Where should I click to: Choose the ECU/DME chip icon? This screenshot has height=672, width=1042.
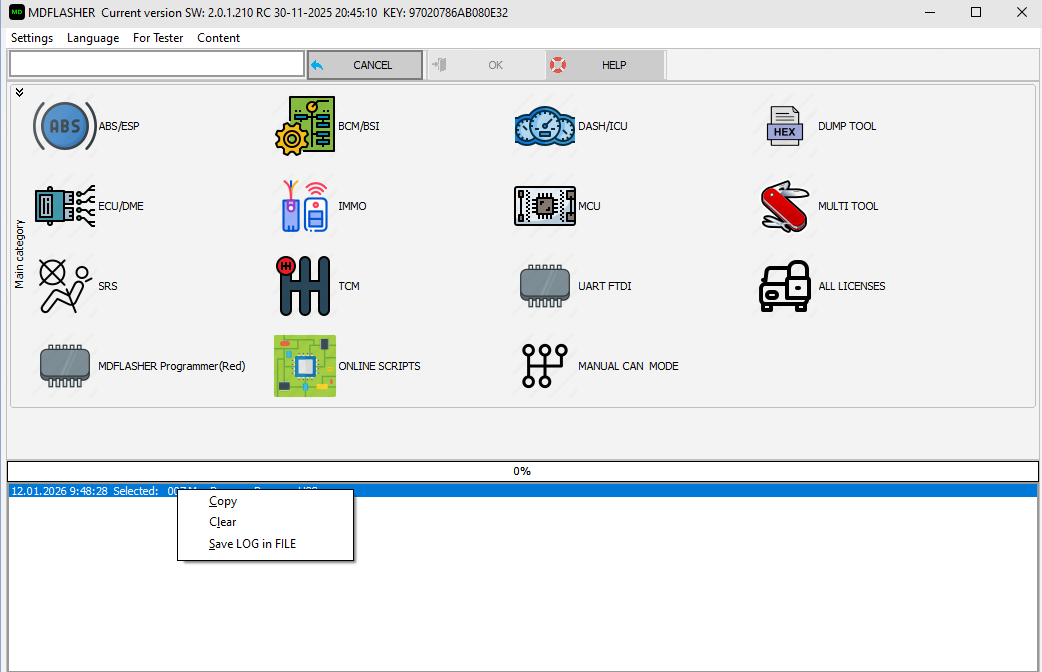pyautogui.click(x=65, y=207)
